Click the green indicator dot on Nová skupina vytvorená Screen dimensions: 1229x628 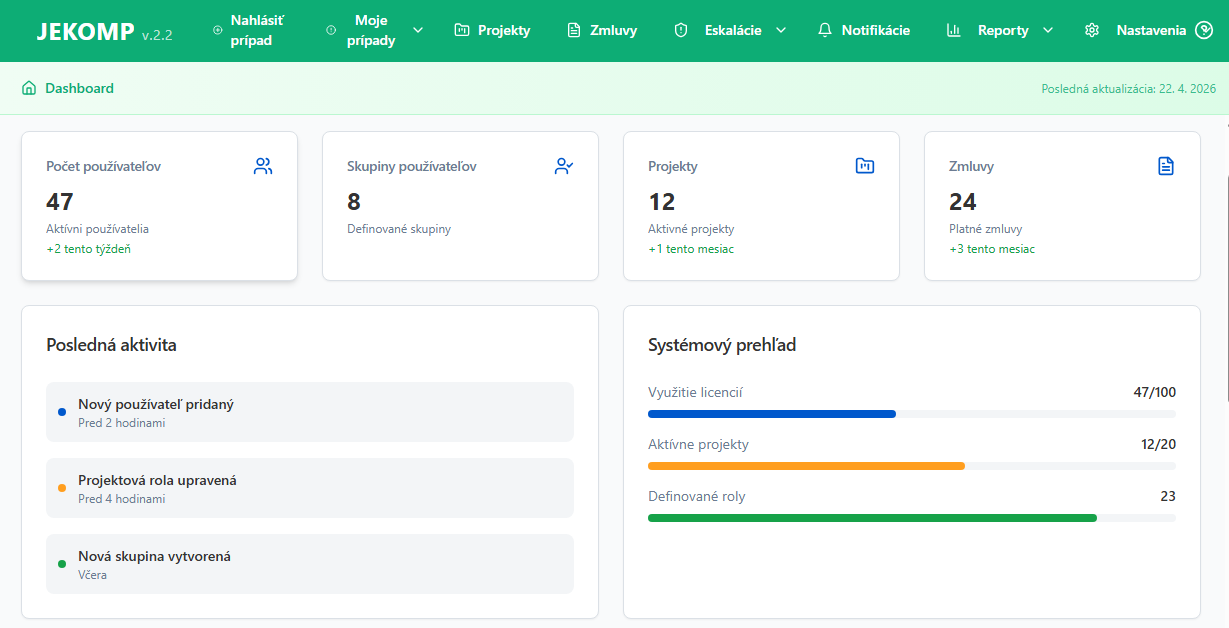point(63,563)
